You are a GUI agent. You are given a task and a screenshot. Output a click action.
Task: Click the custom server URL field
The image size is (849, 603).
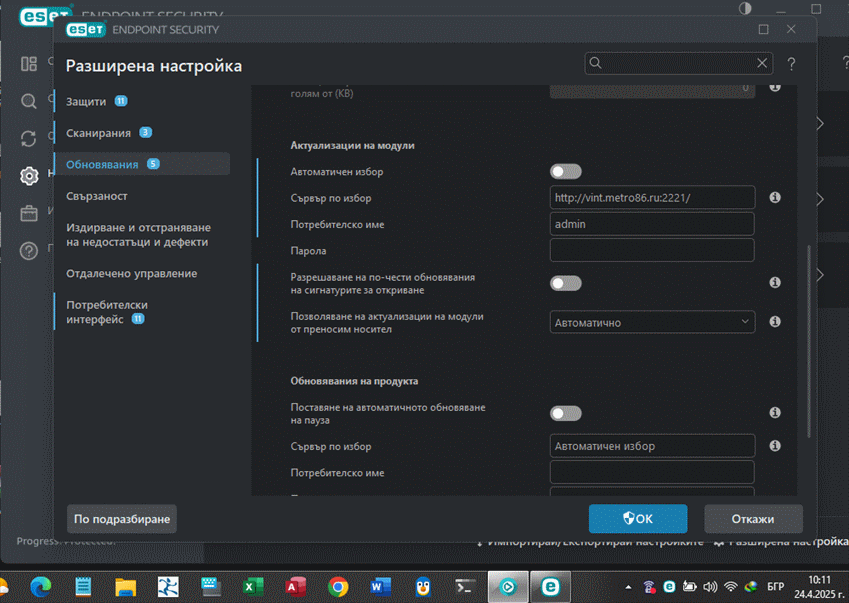tap(652, 198)
